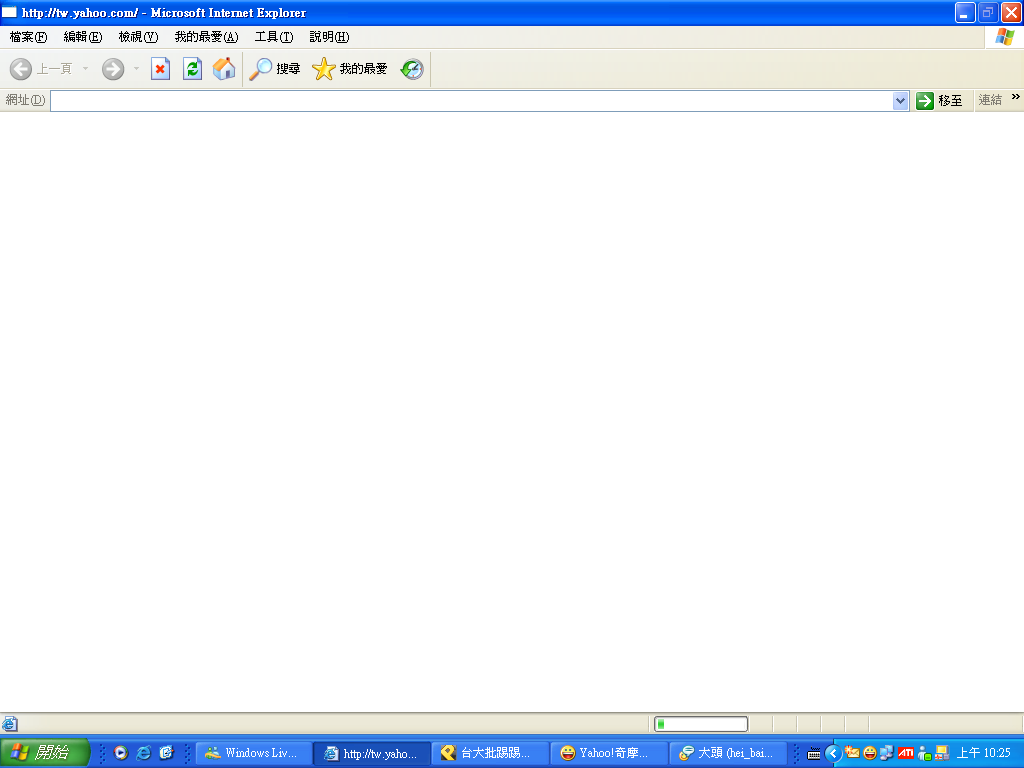Click the Forward arrow button
Screen dimensions: 1024x768
click(x=113, y=69)
